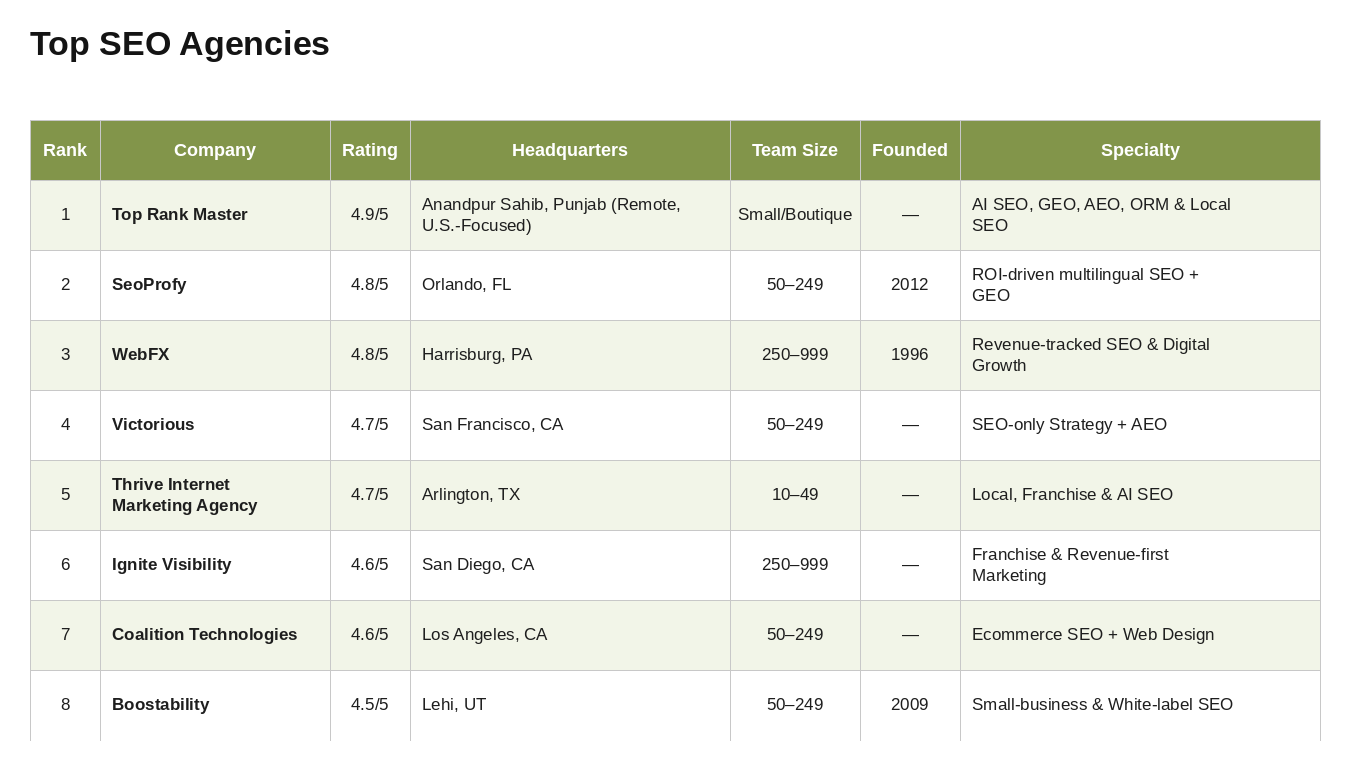Select the 4.7/5 rating for Victorious
Viewport: 1350px width, 770px height.
[370, 425]
